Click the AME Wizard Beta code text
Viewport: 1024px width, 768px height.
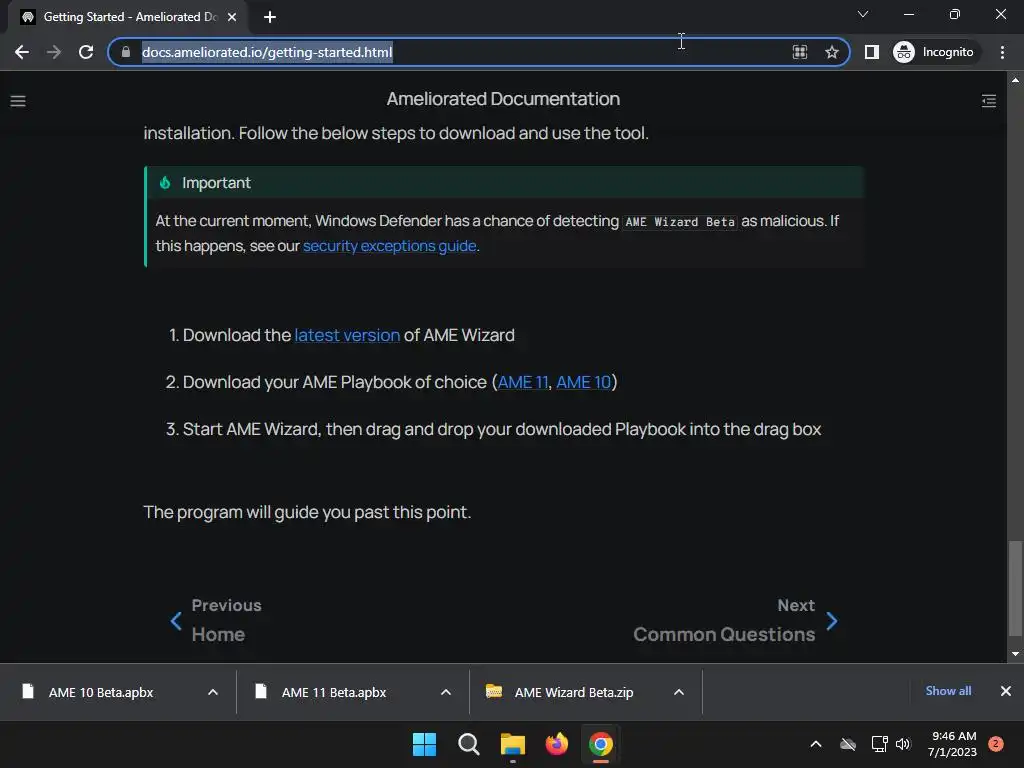(680, 222)
